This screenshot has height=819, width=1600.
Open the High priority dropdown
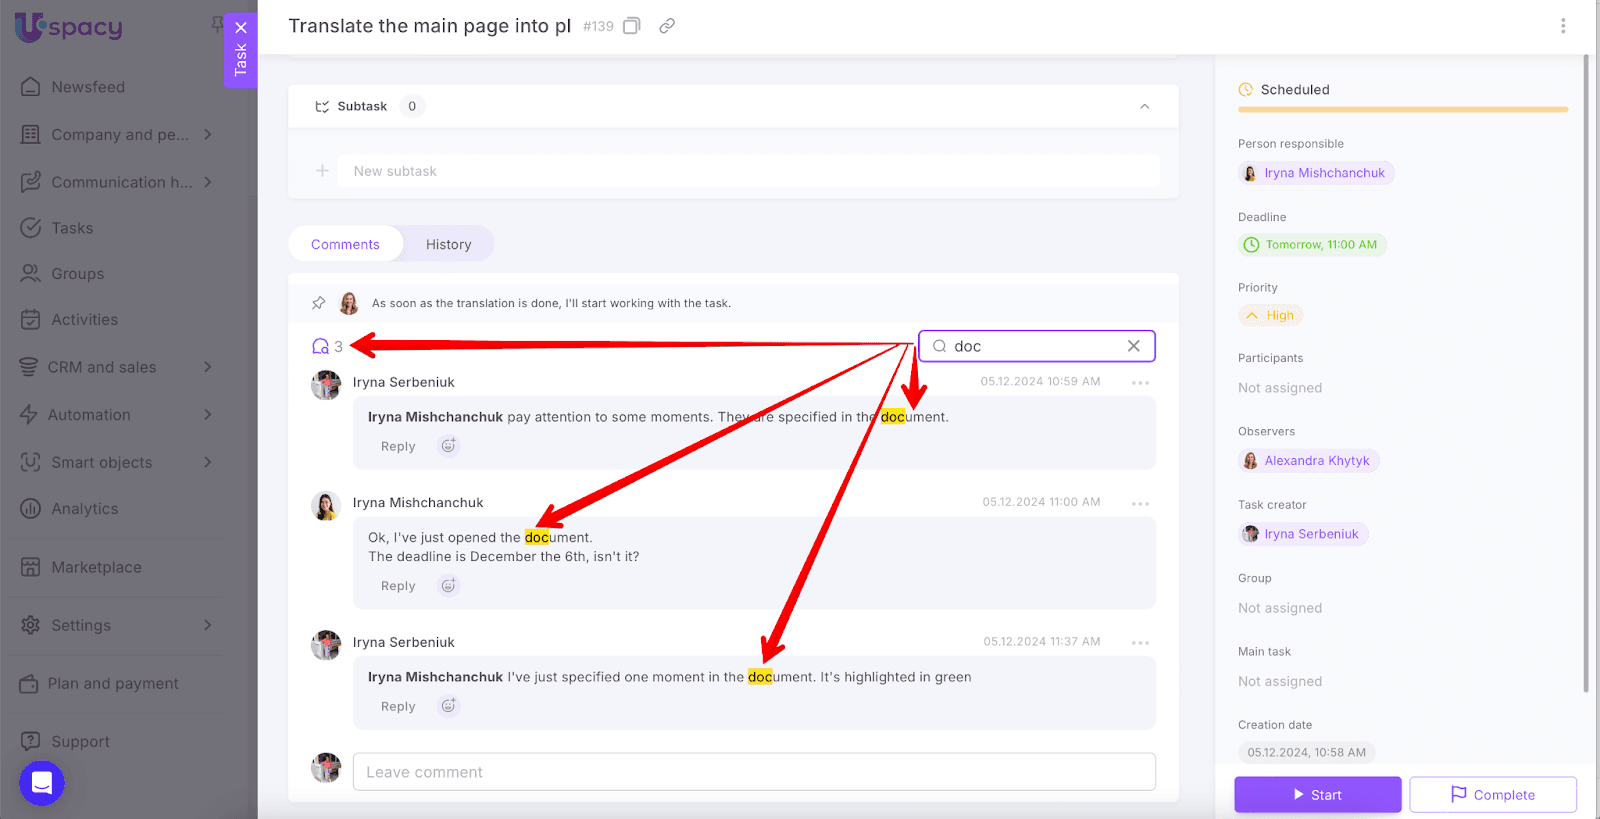(1271, 315)
